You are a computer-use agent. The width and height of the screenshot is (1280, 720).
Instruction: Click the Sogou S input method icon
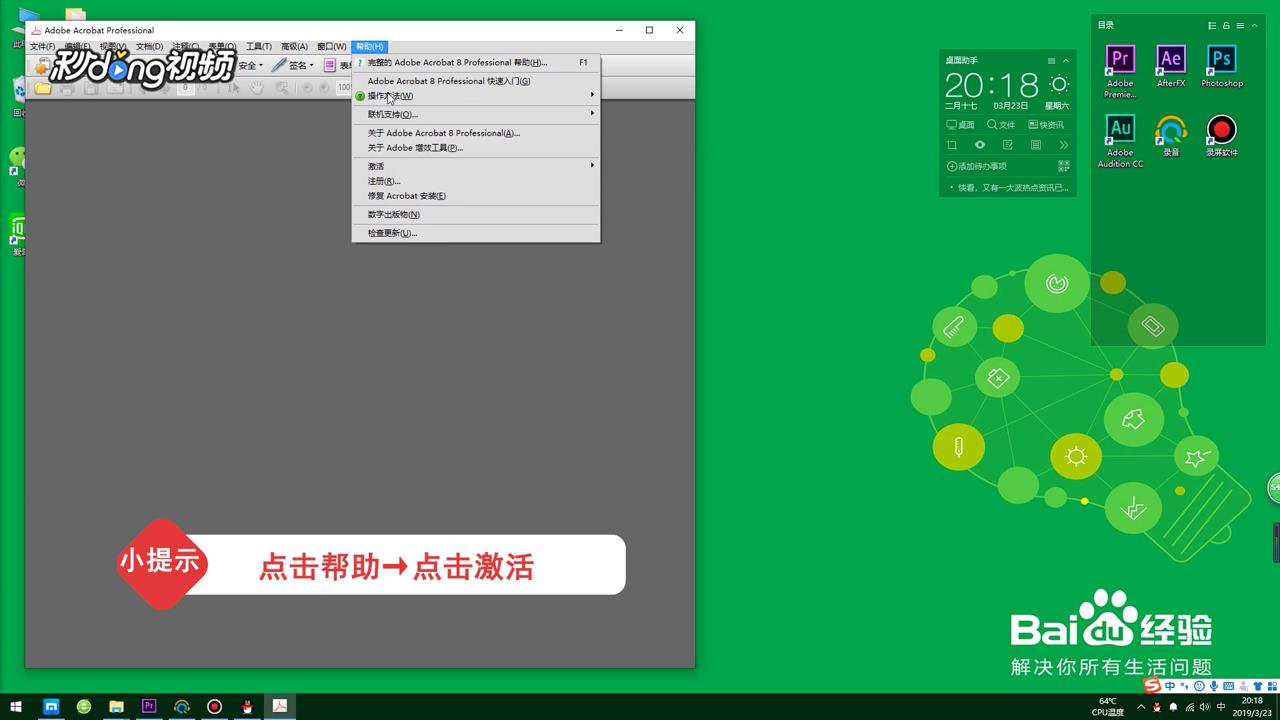click(1152, 686)
